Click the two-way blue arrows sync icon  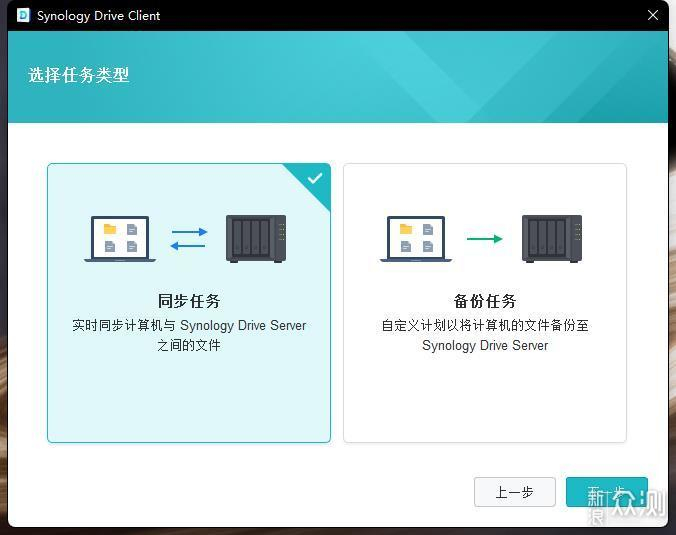(x=189, y=239)
